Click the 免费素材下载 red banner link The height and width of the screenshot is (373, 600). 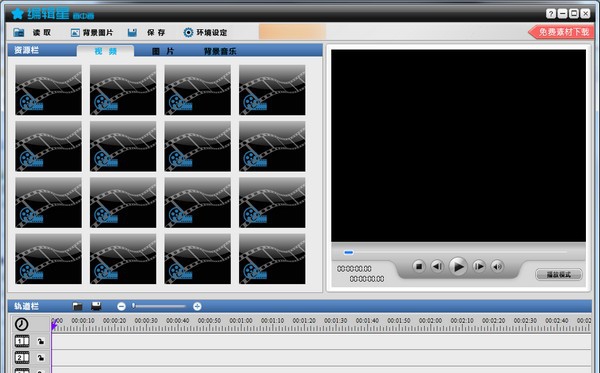(x=561, y=32)
